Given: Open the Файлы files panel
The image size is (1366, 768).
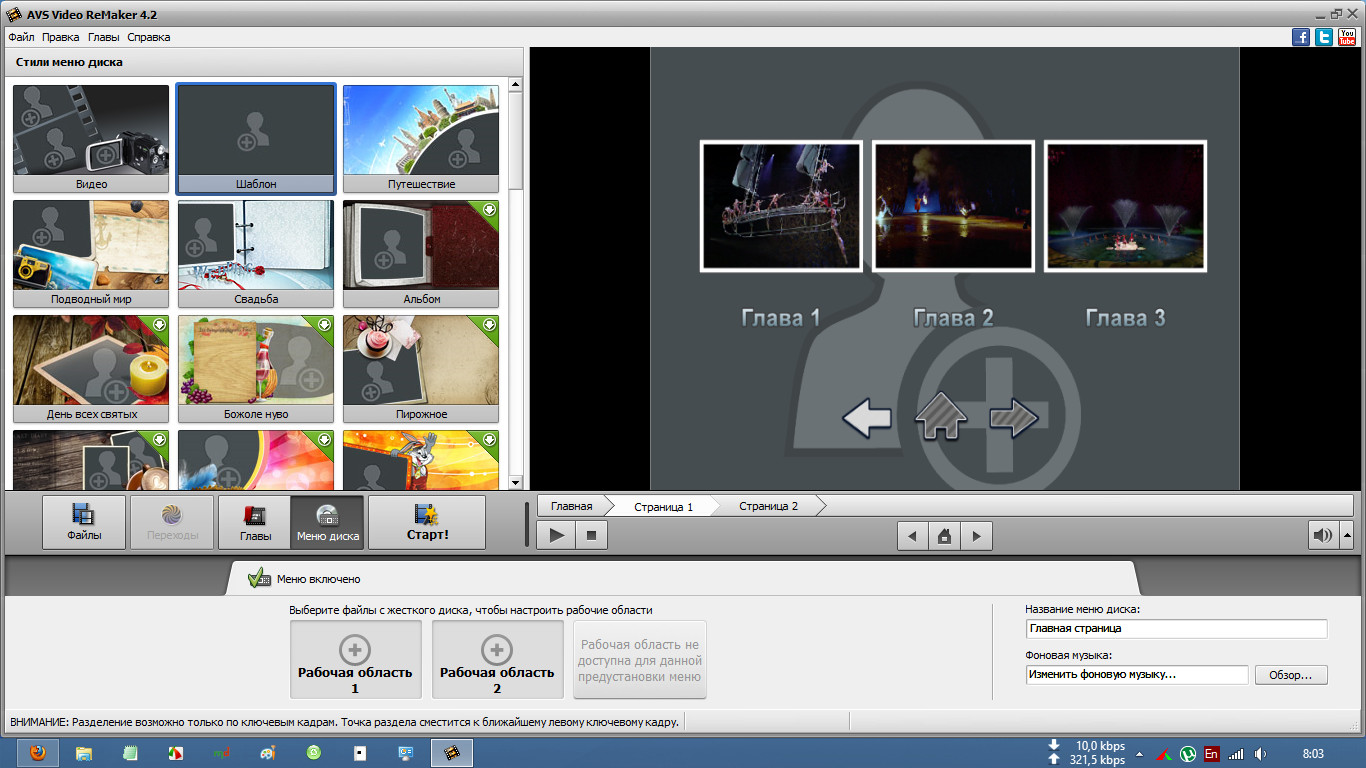Looking at the screenshot, I should 84,522.
